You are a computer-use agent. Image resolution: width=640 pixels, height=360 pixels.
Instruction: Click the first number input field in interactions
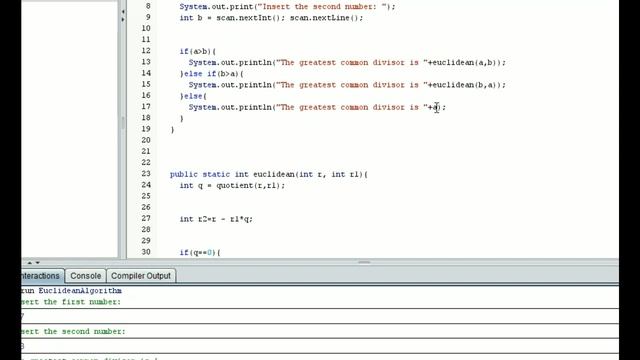click(320, 316)
